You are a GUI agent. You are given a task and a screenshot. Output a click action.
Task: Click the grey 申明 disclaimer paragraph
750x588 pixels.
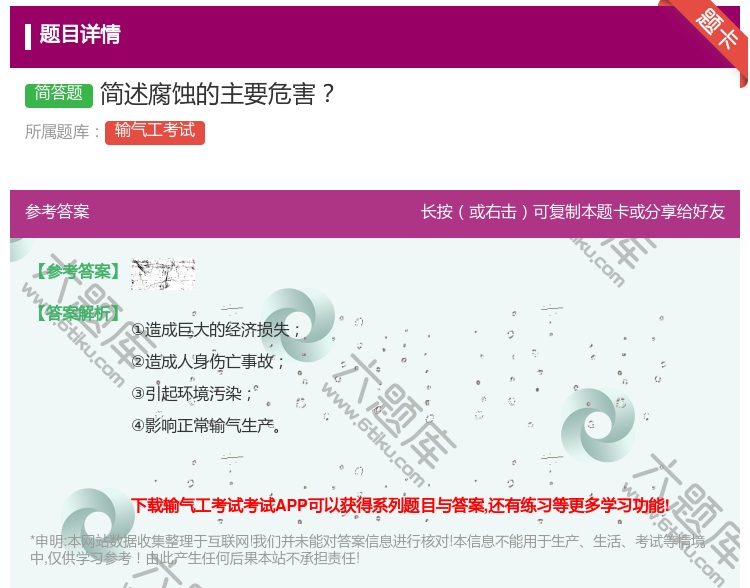[367, 550]
